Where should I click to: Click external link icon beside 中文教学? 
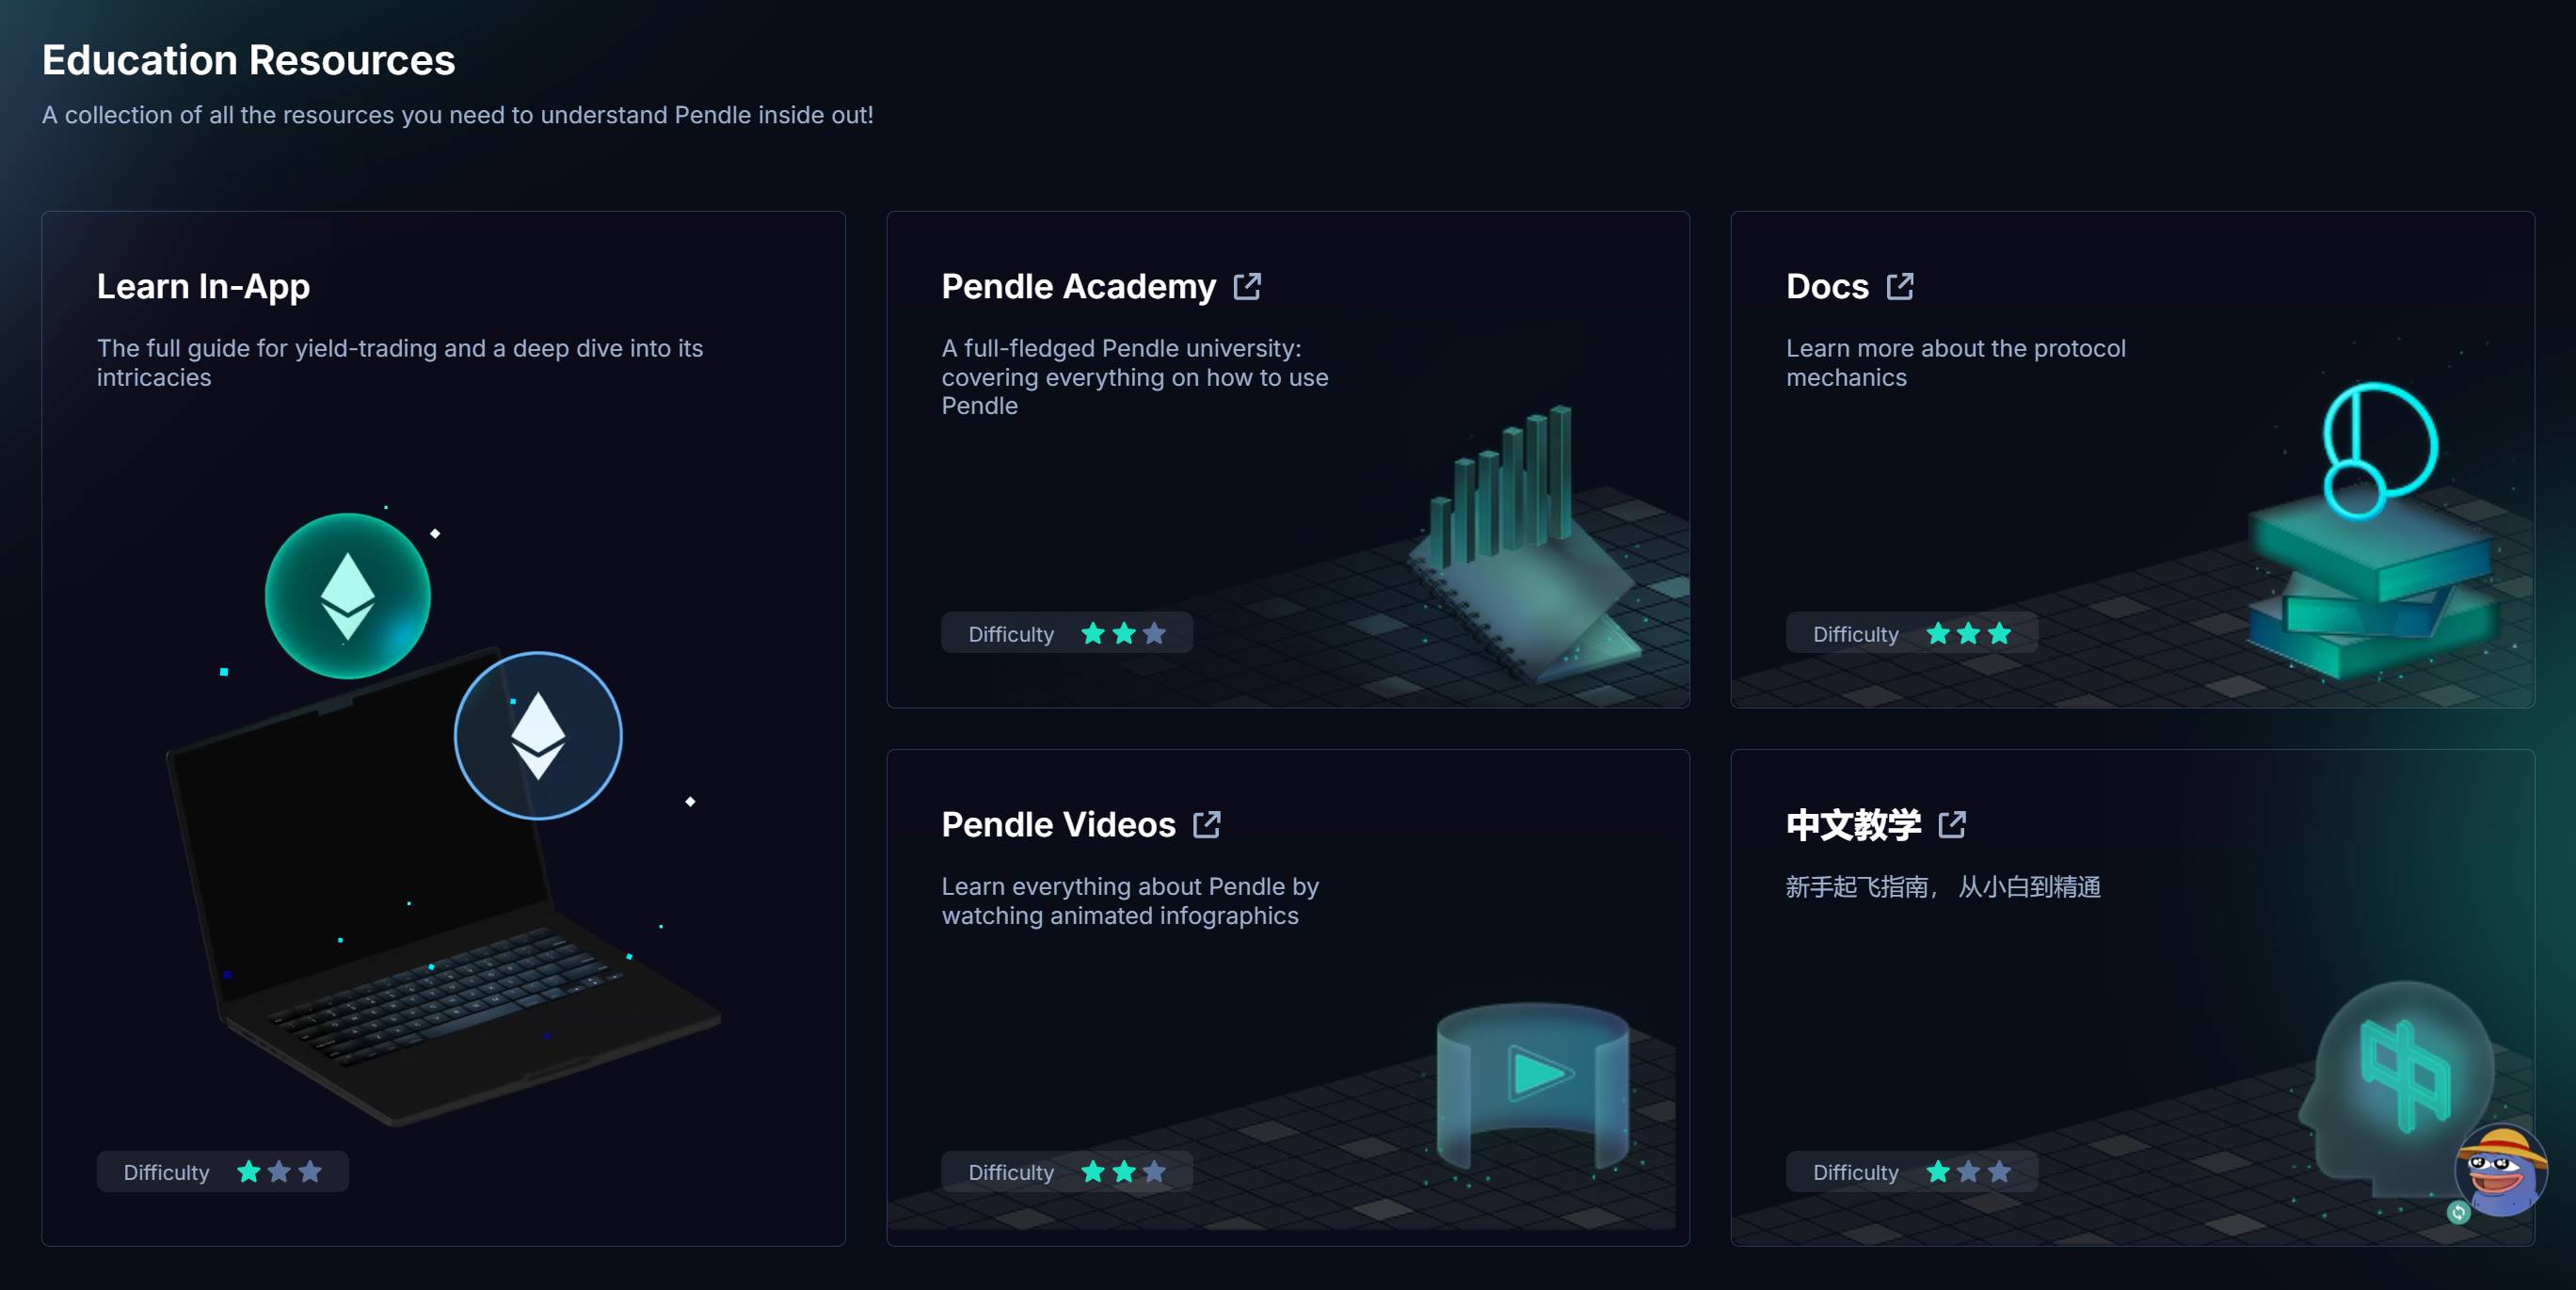[x=1951, y=824]
